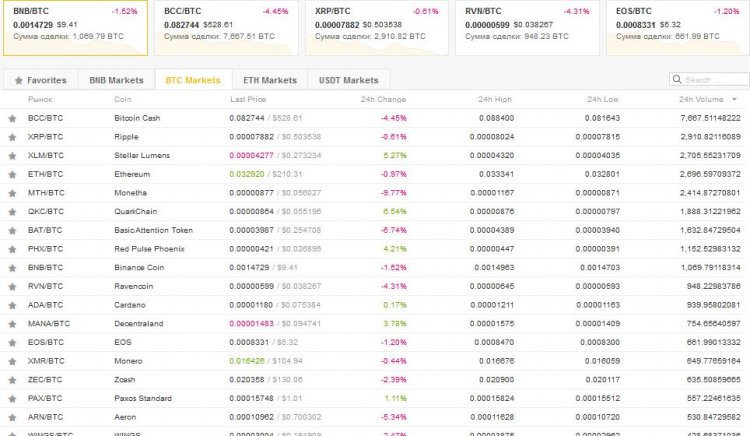
Task: Click the XMR/BTC star icon
Action: click(x=12, y=361)
